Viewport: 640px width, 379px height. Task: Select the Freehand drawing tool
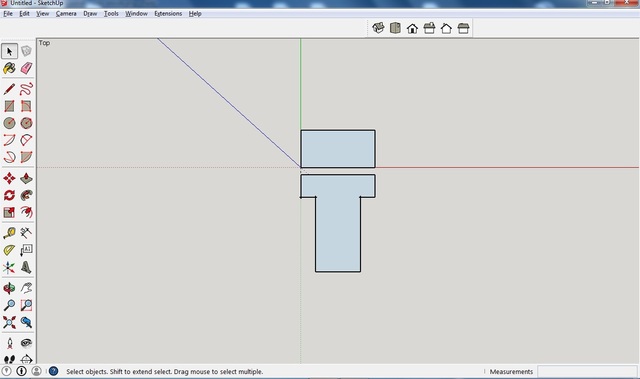[x=26, y=89]
